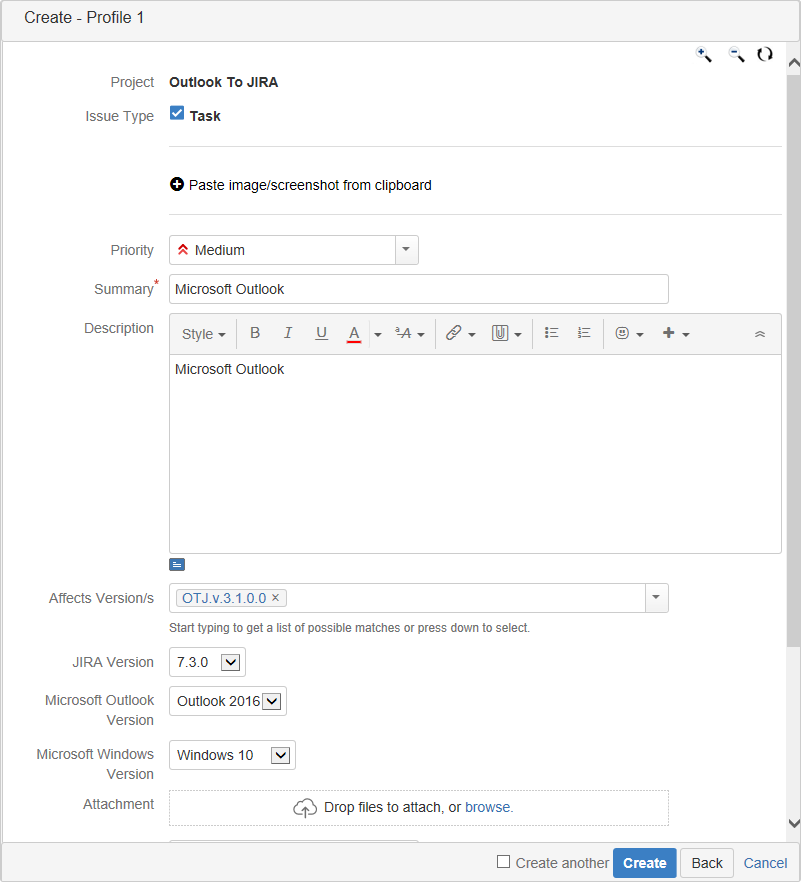Open the more formatting (aA) menu
Screen dimensions: 801x882
pyautogui.click(x=409, y=334)
